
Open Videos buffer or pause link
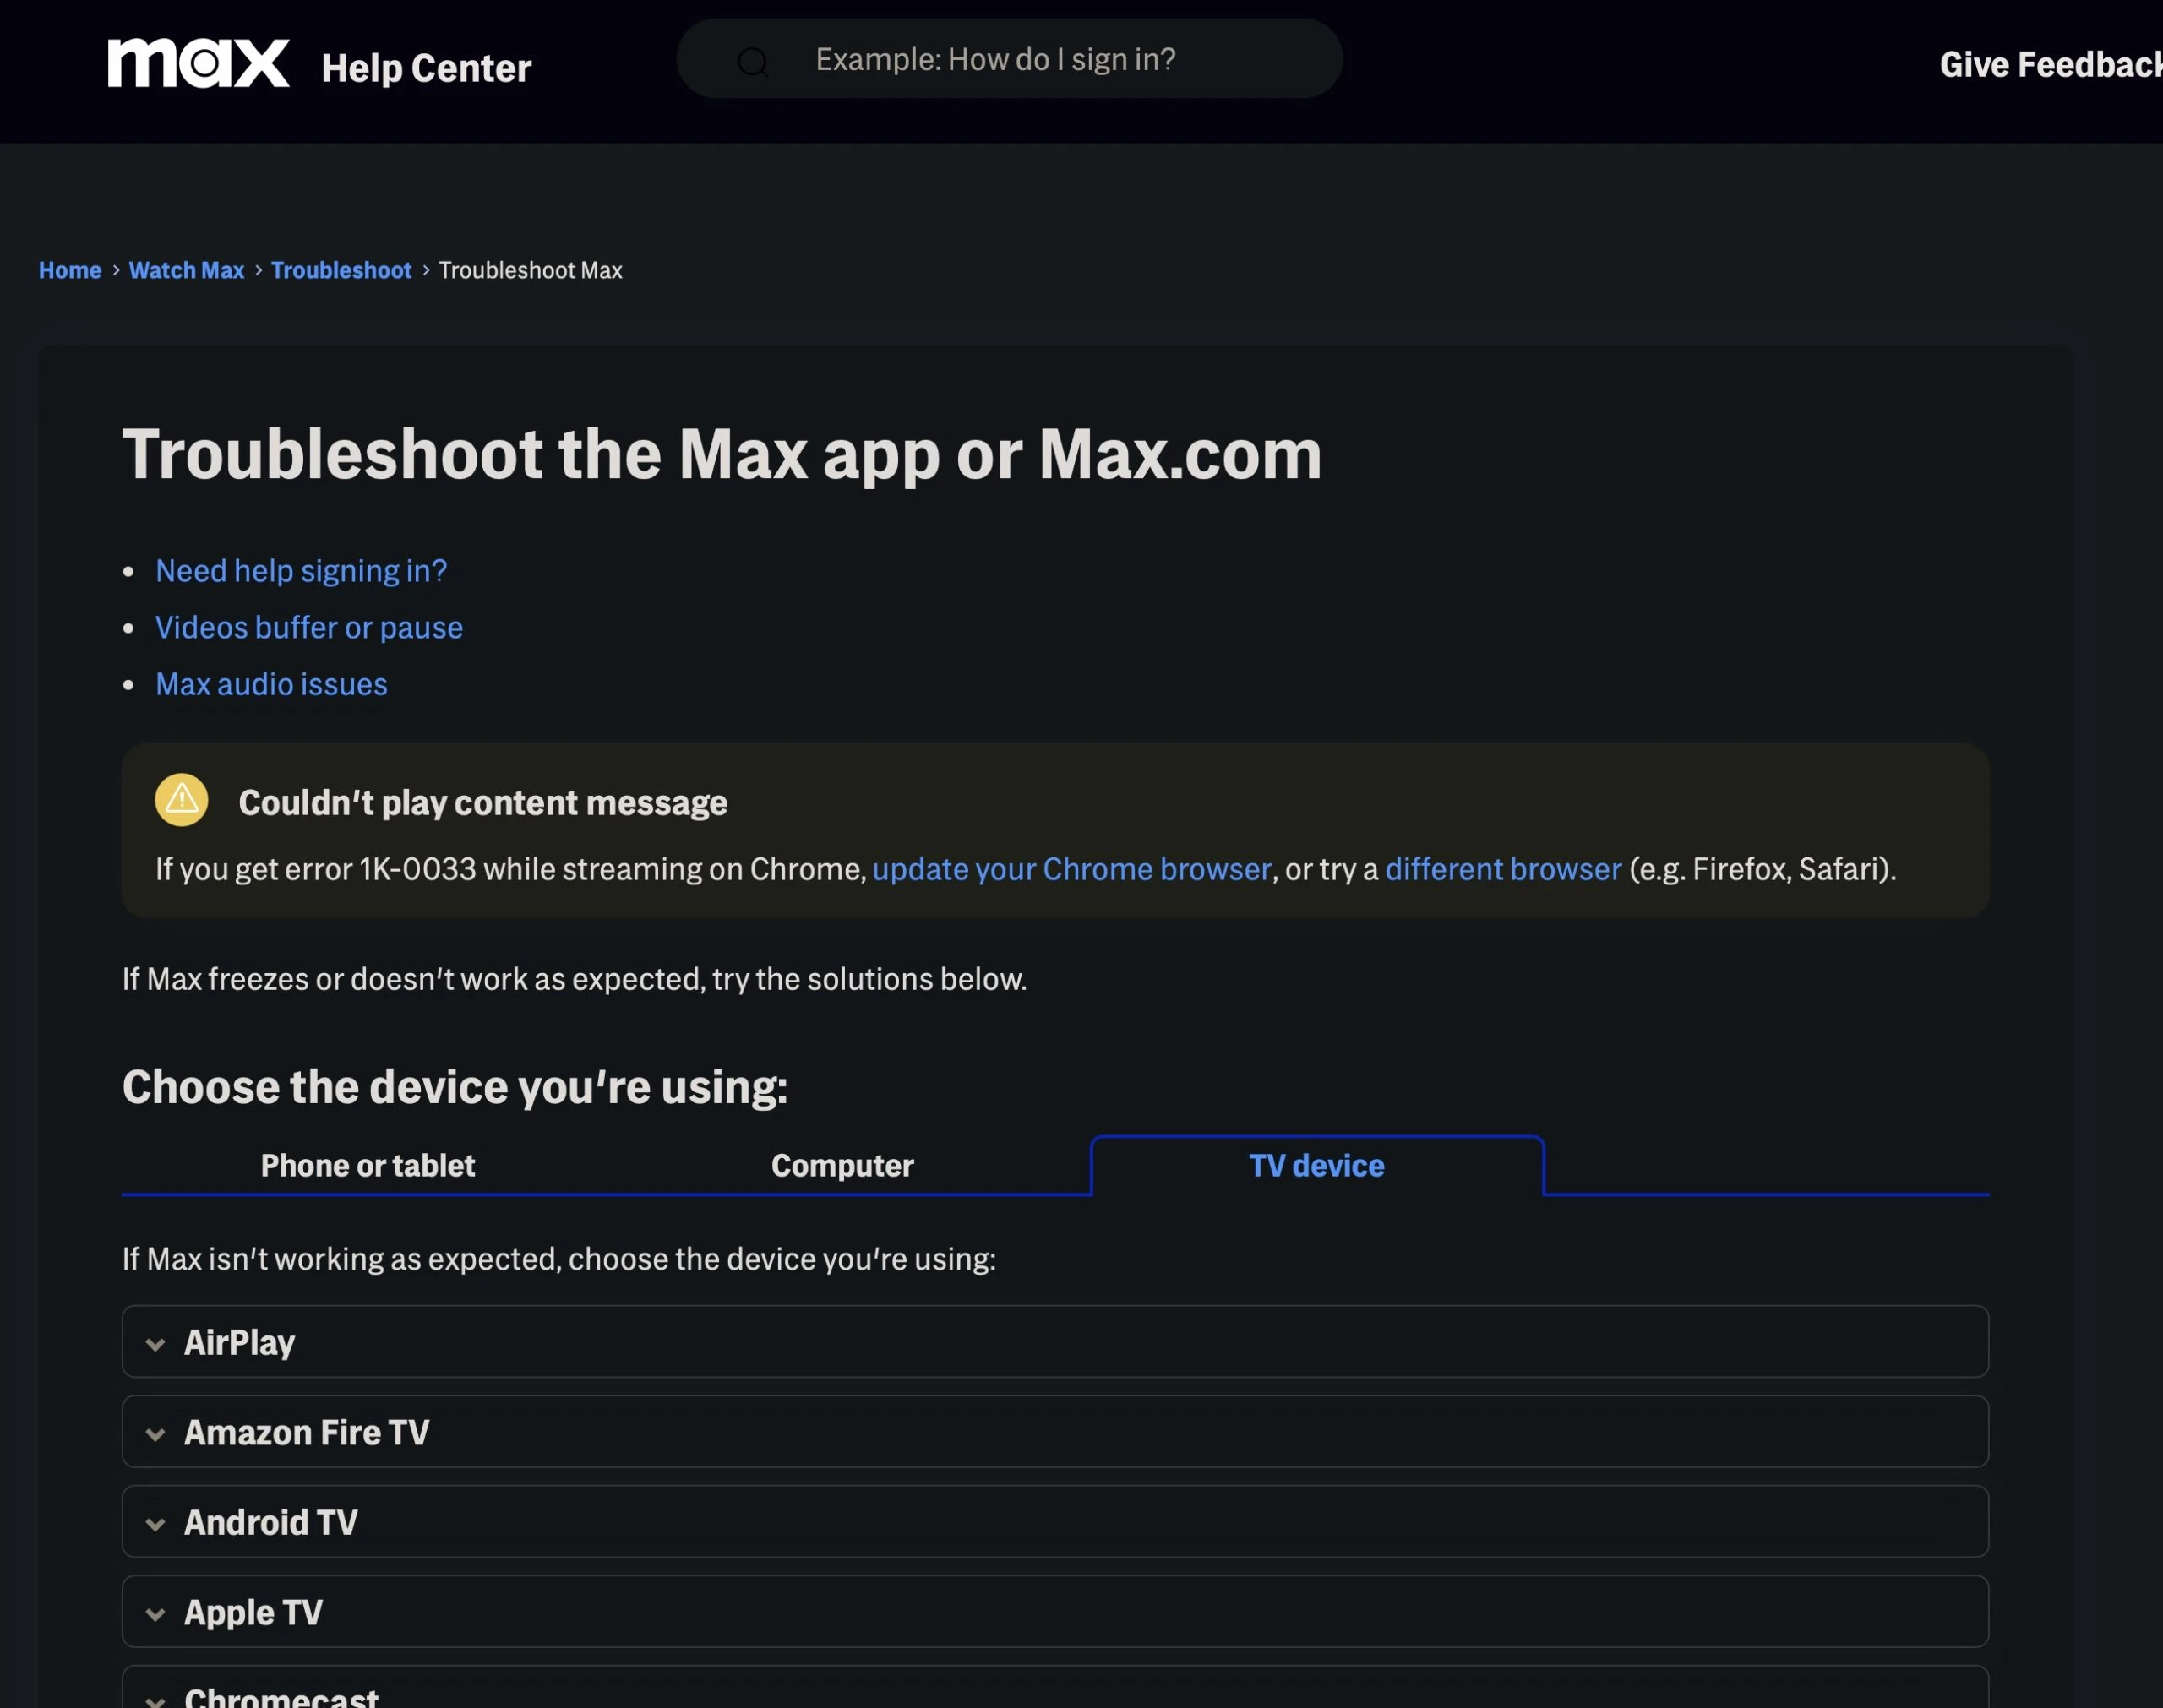point(309,628)
